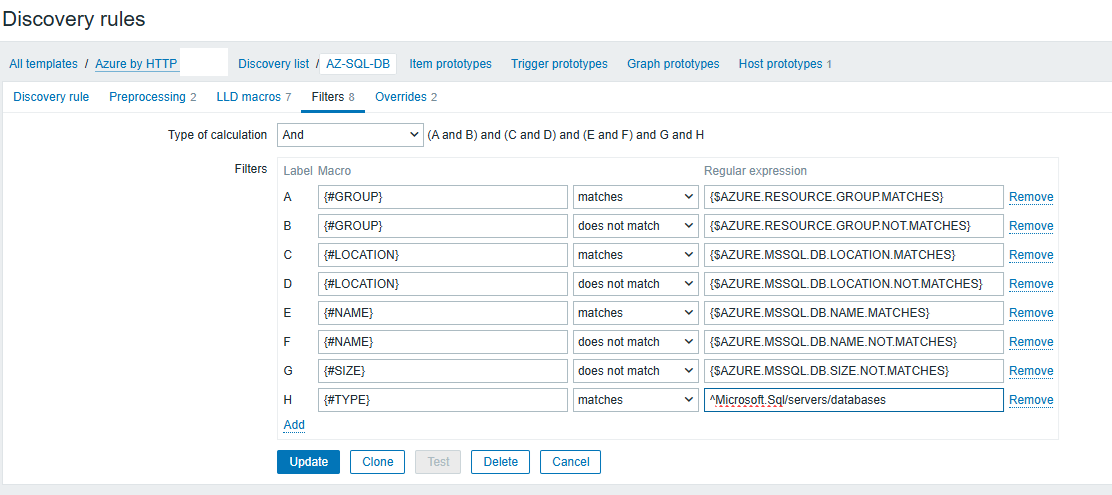
Task: Add a new filter row
Action: 294,425
